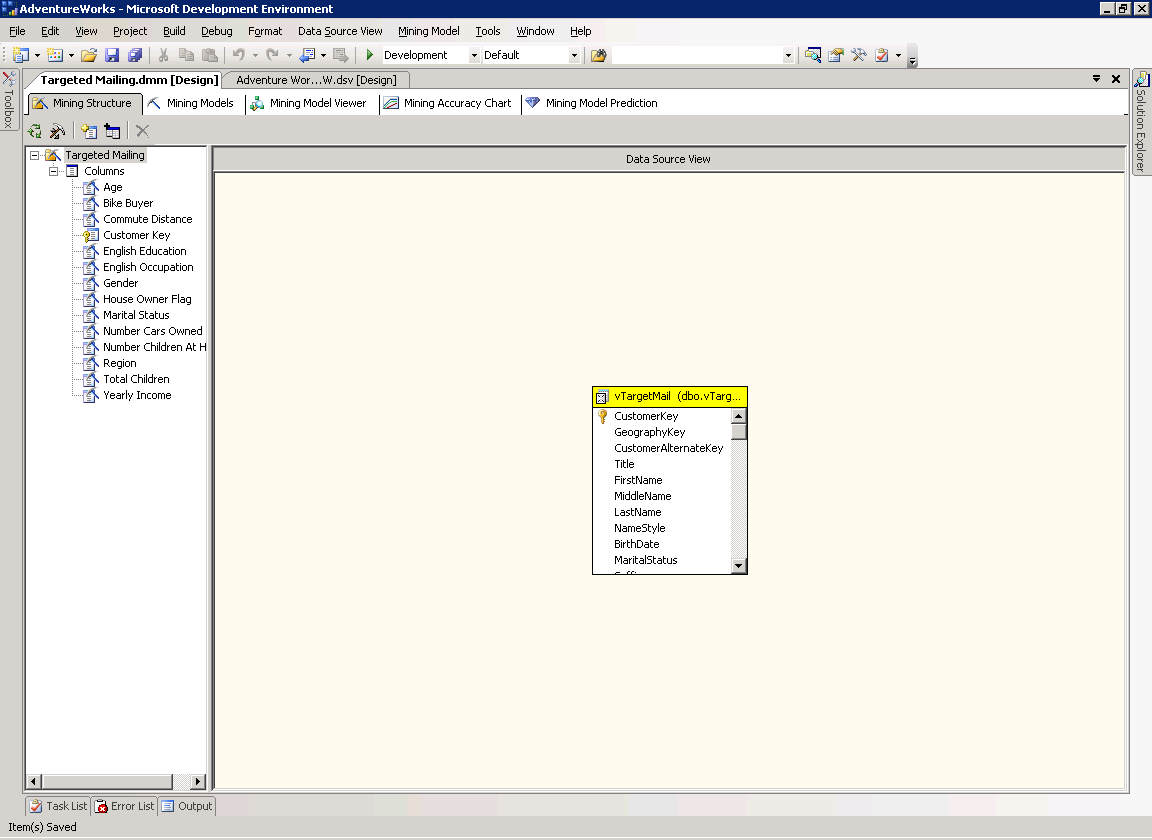Click right arrow of tree horizontal scrollbar
Image resolution: width=1152 pixels, height=840 pixels.
[198, 781]
